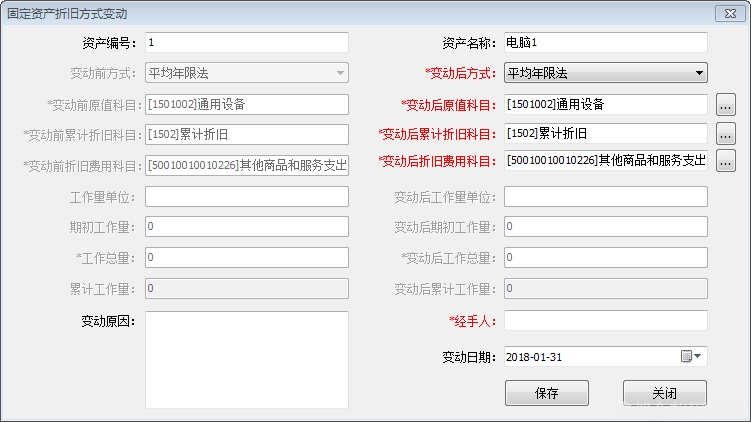Click the 变动日期 date field

click(x=590, y=357)
